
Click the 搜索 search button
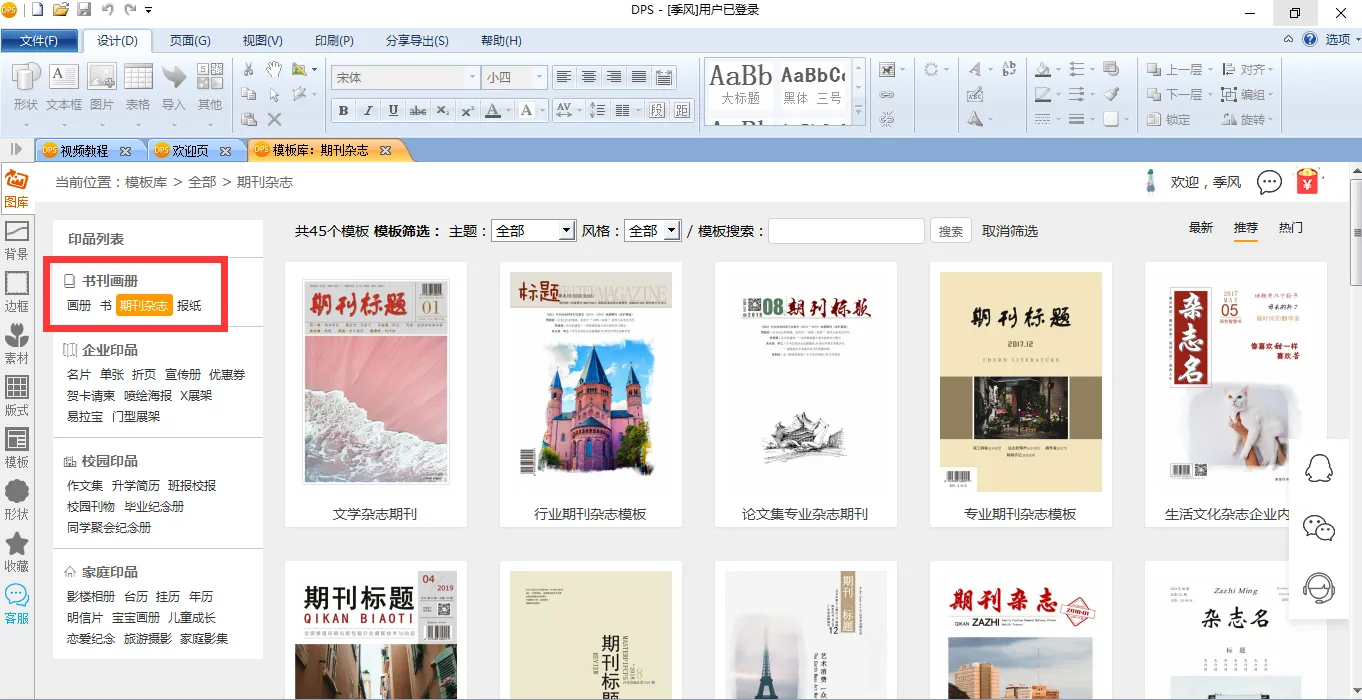point(951,231)
